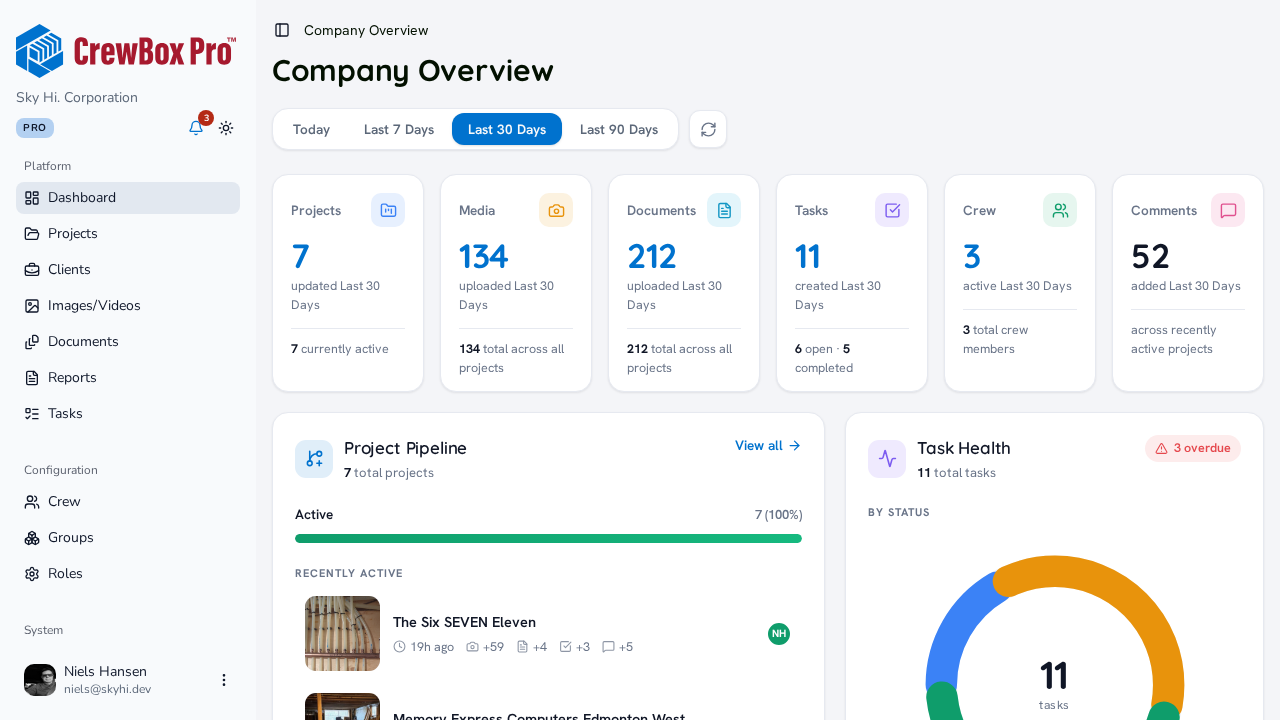Toggle the sidebar panel icon
Viewport: 1280px width, 720px height.
[282, 30]
